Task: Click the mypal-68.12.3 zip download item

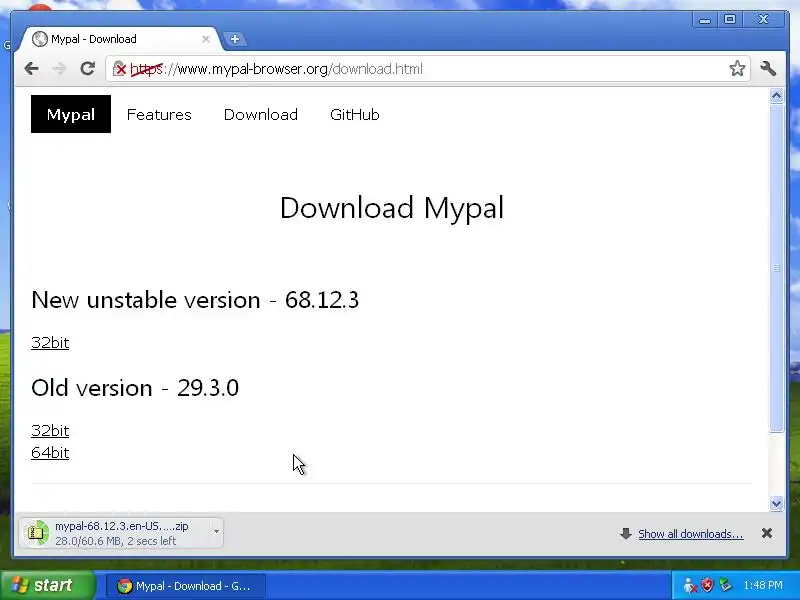Action: pyautogui.click(x=121, y=533)
